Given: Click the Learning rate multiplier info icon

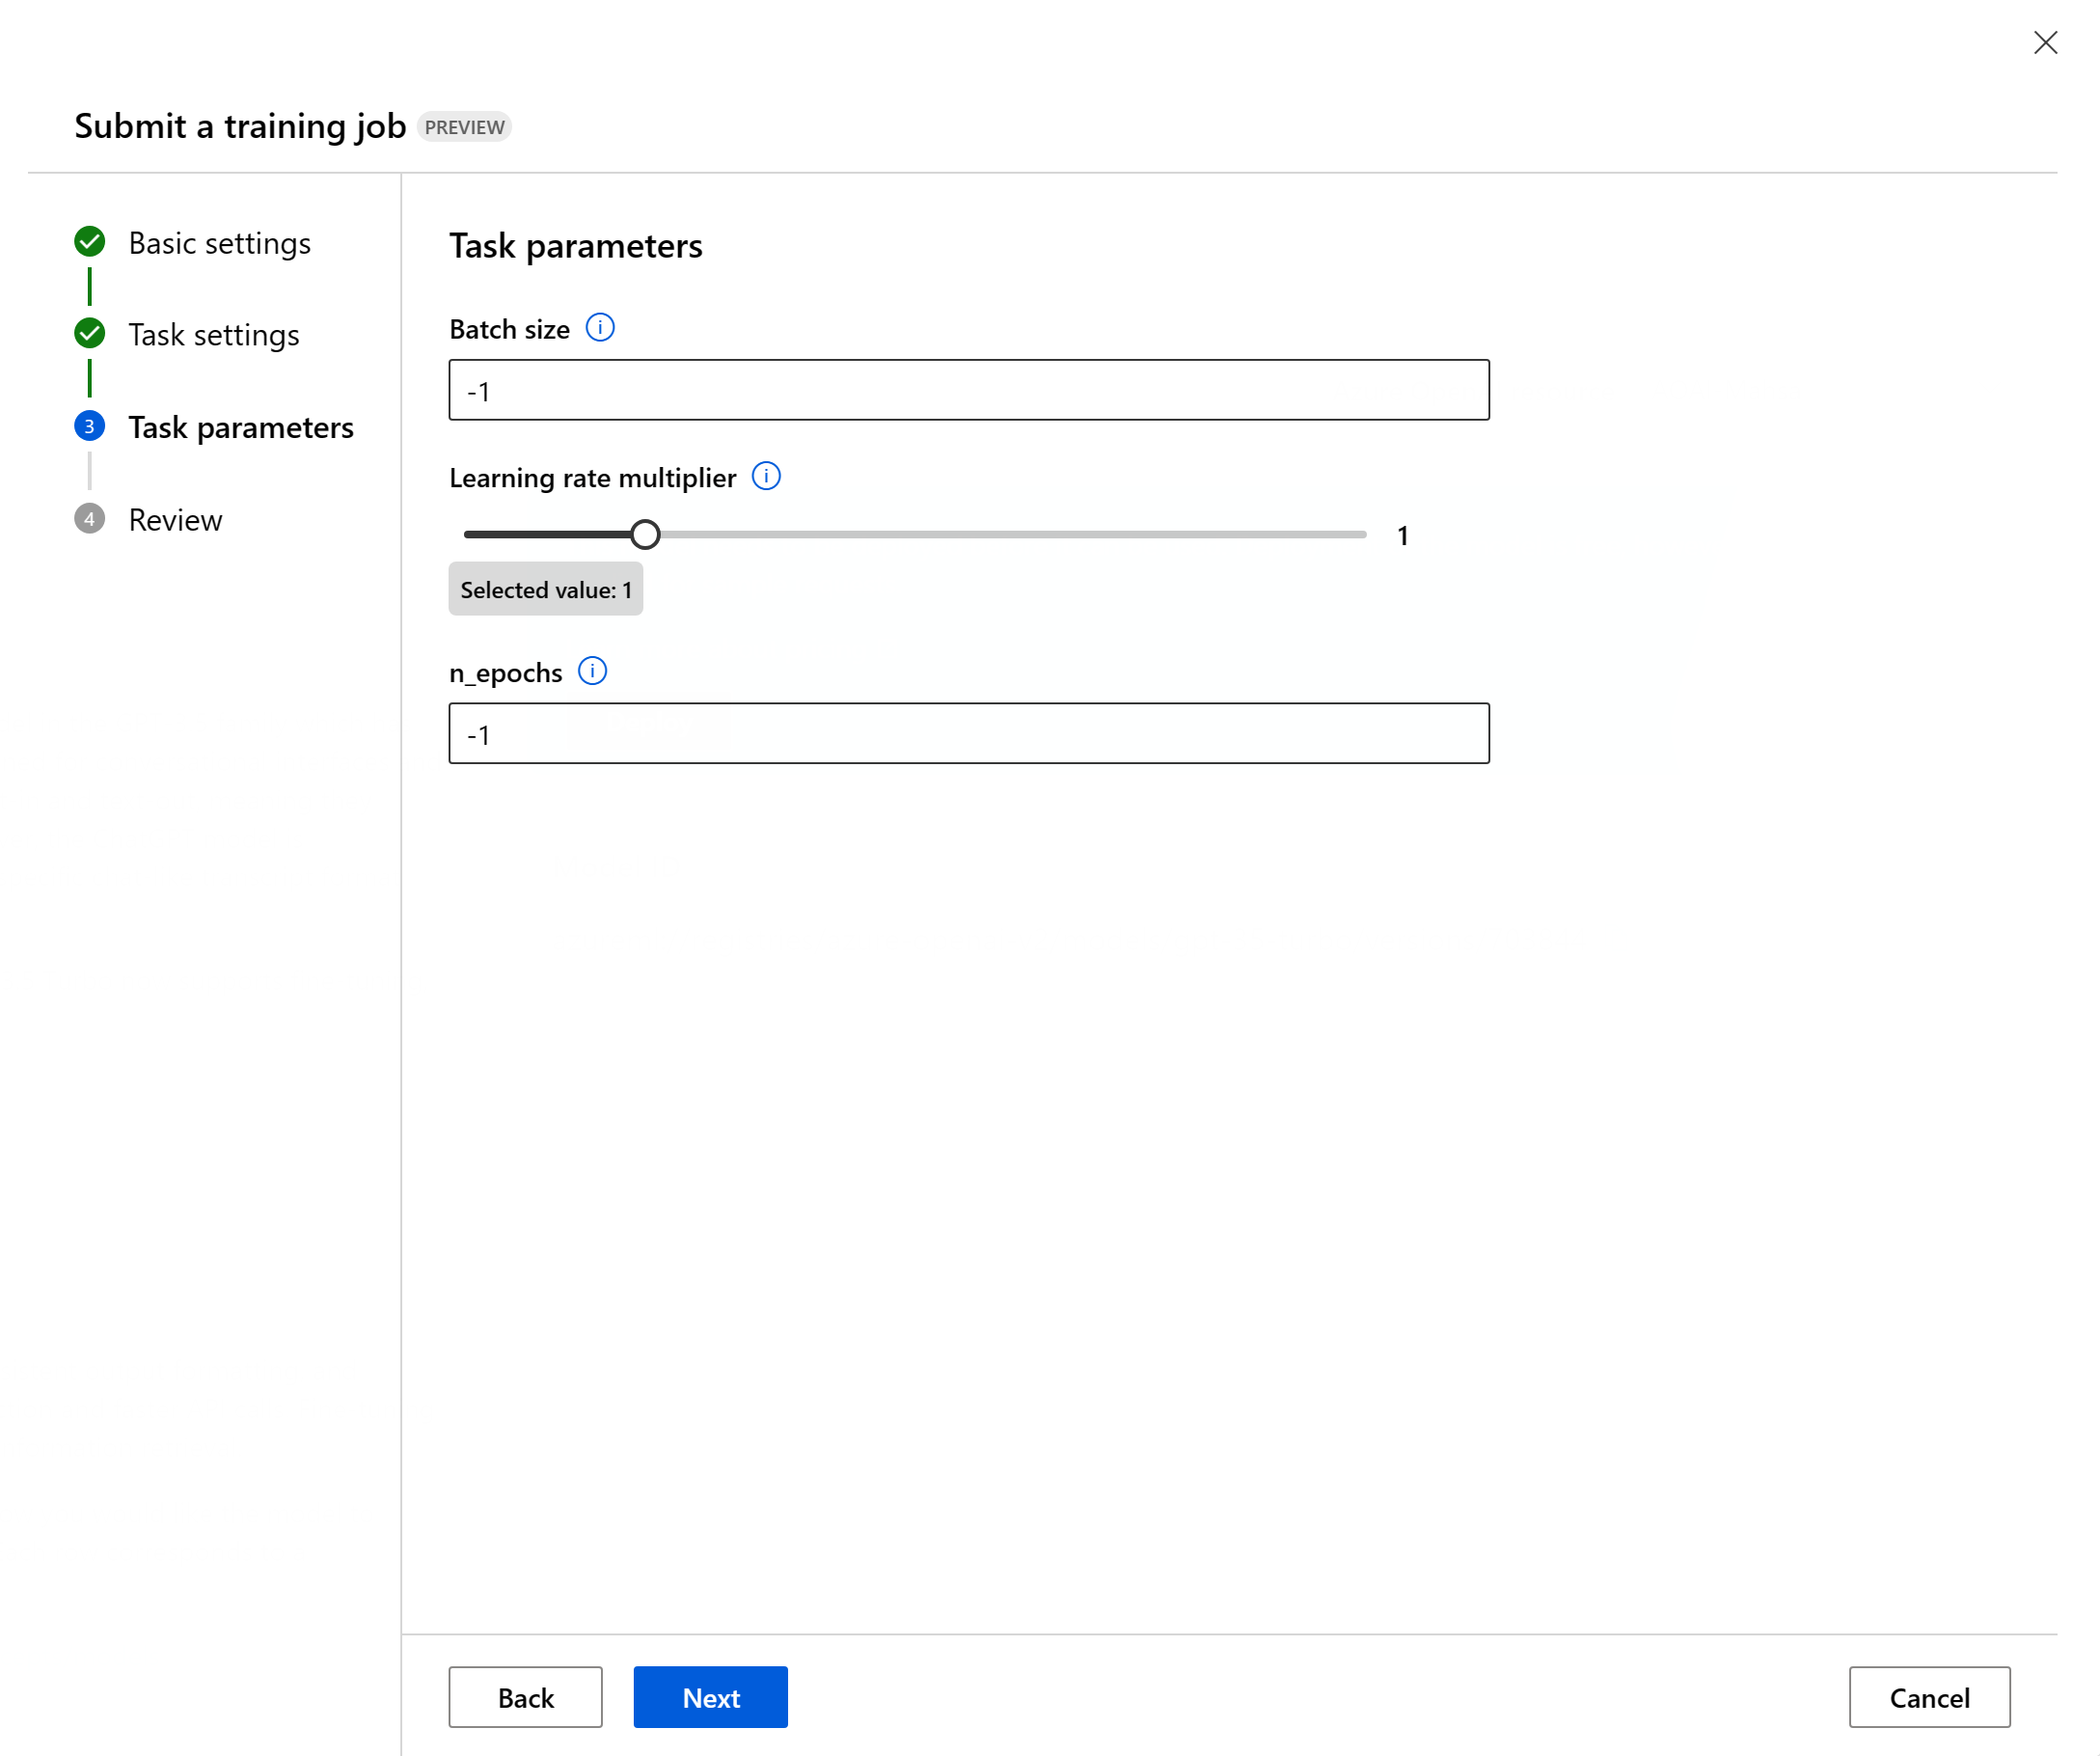Looking at the screenshot, I should (x=766, y=476).
